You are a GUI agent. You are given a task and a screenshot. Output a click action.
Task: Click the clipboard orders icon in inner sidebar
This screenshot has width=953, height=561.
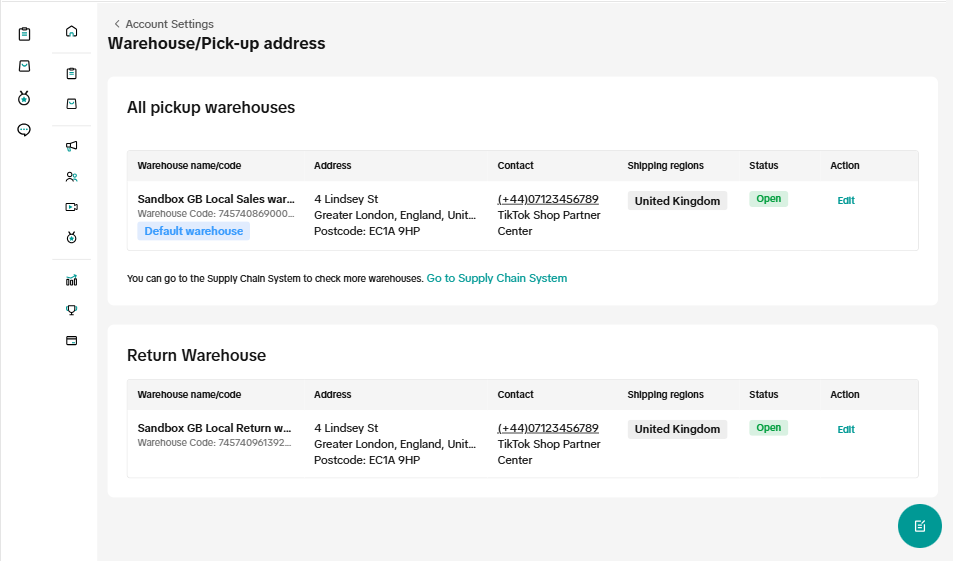click(71, 73)
